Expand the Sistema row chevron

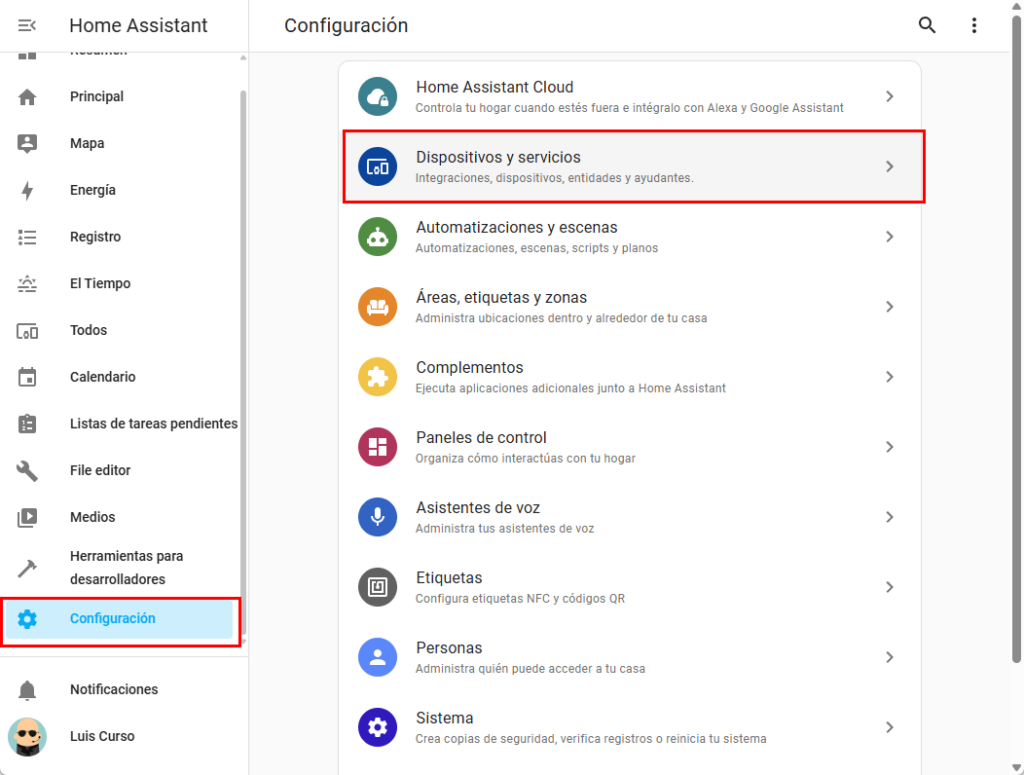(x=889, y=727)
